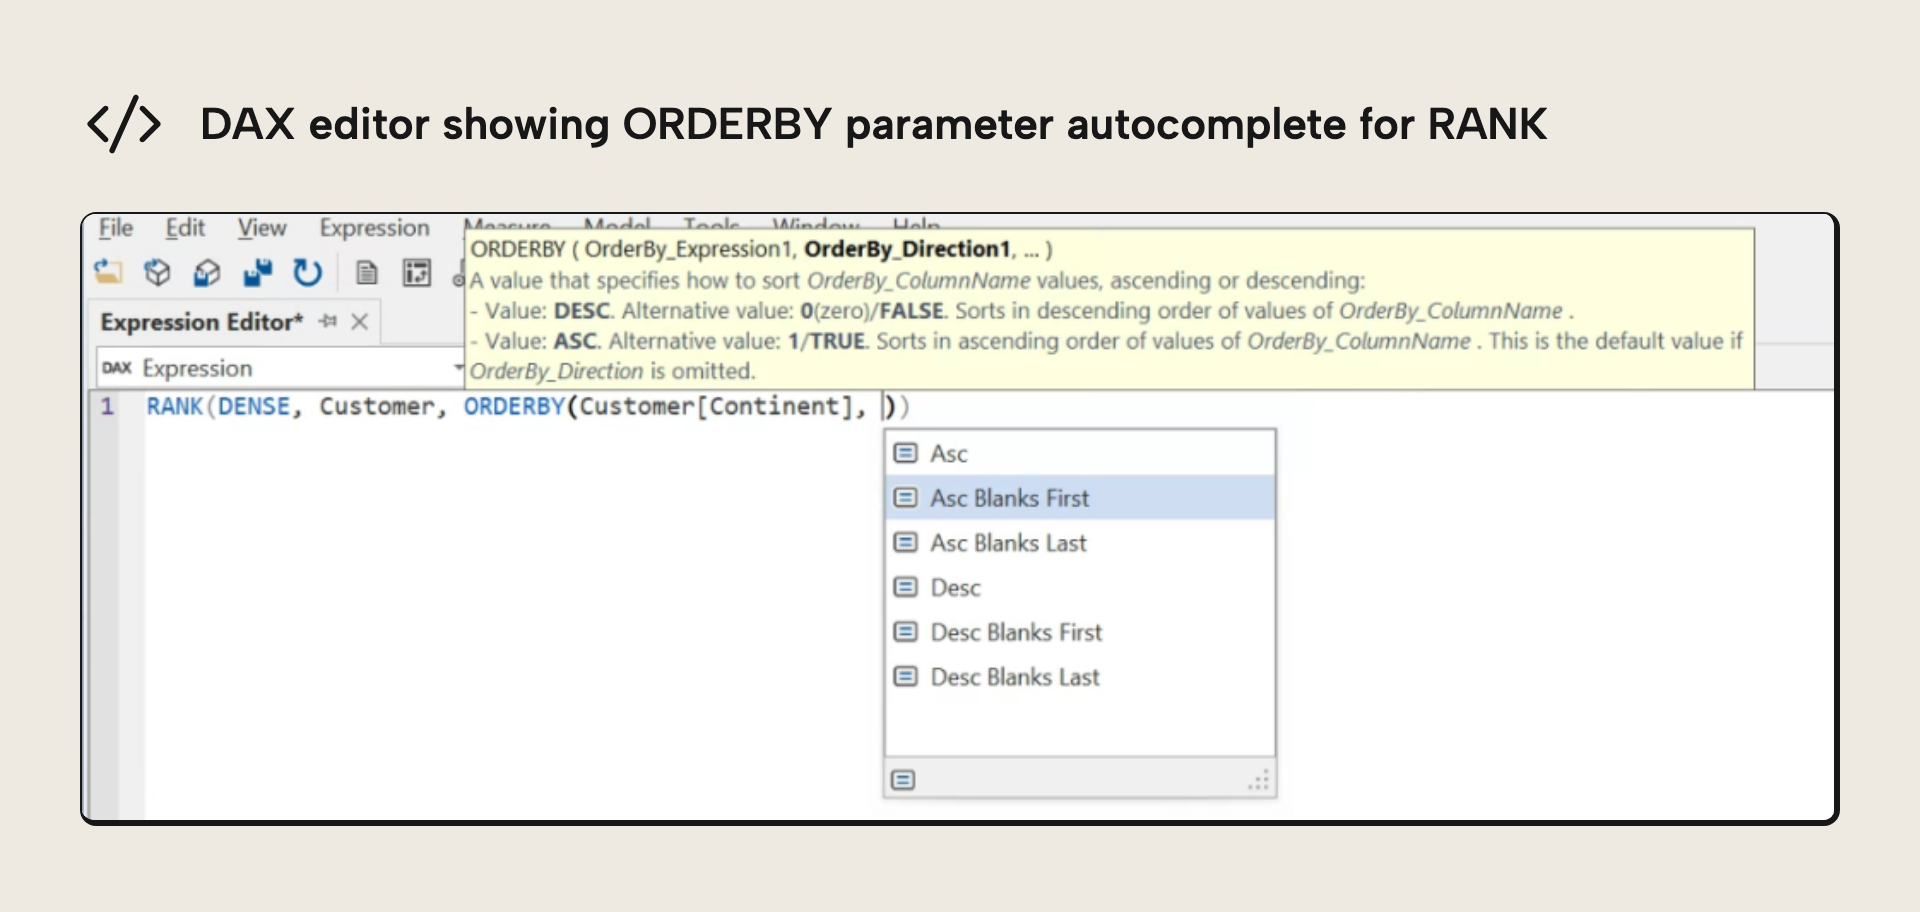Viewport: 1920px width, 912px height.
Task: Click the filter icon below the autocomplete list
Action: tap(903, 780)
